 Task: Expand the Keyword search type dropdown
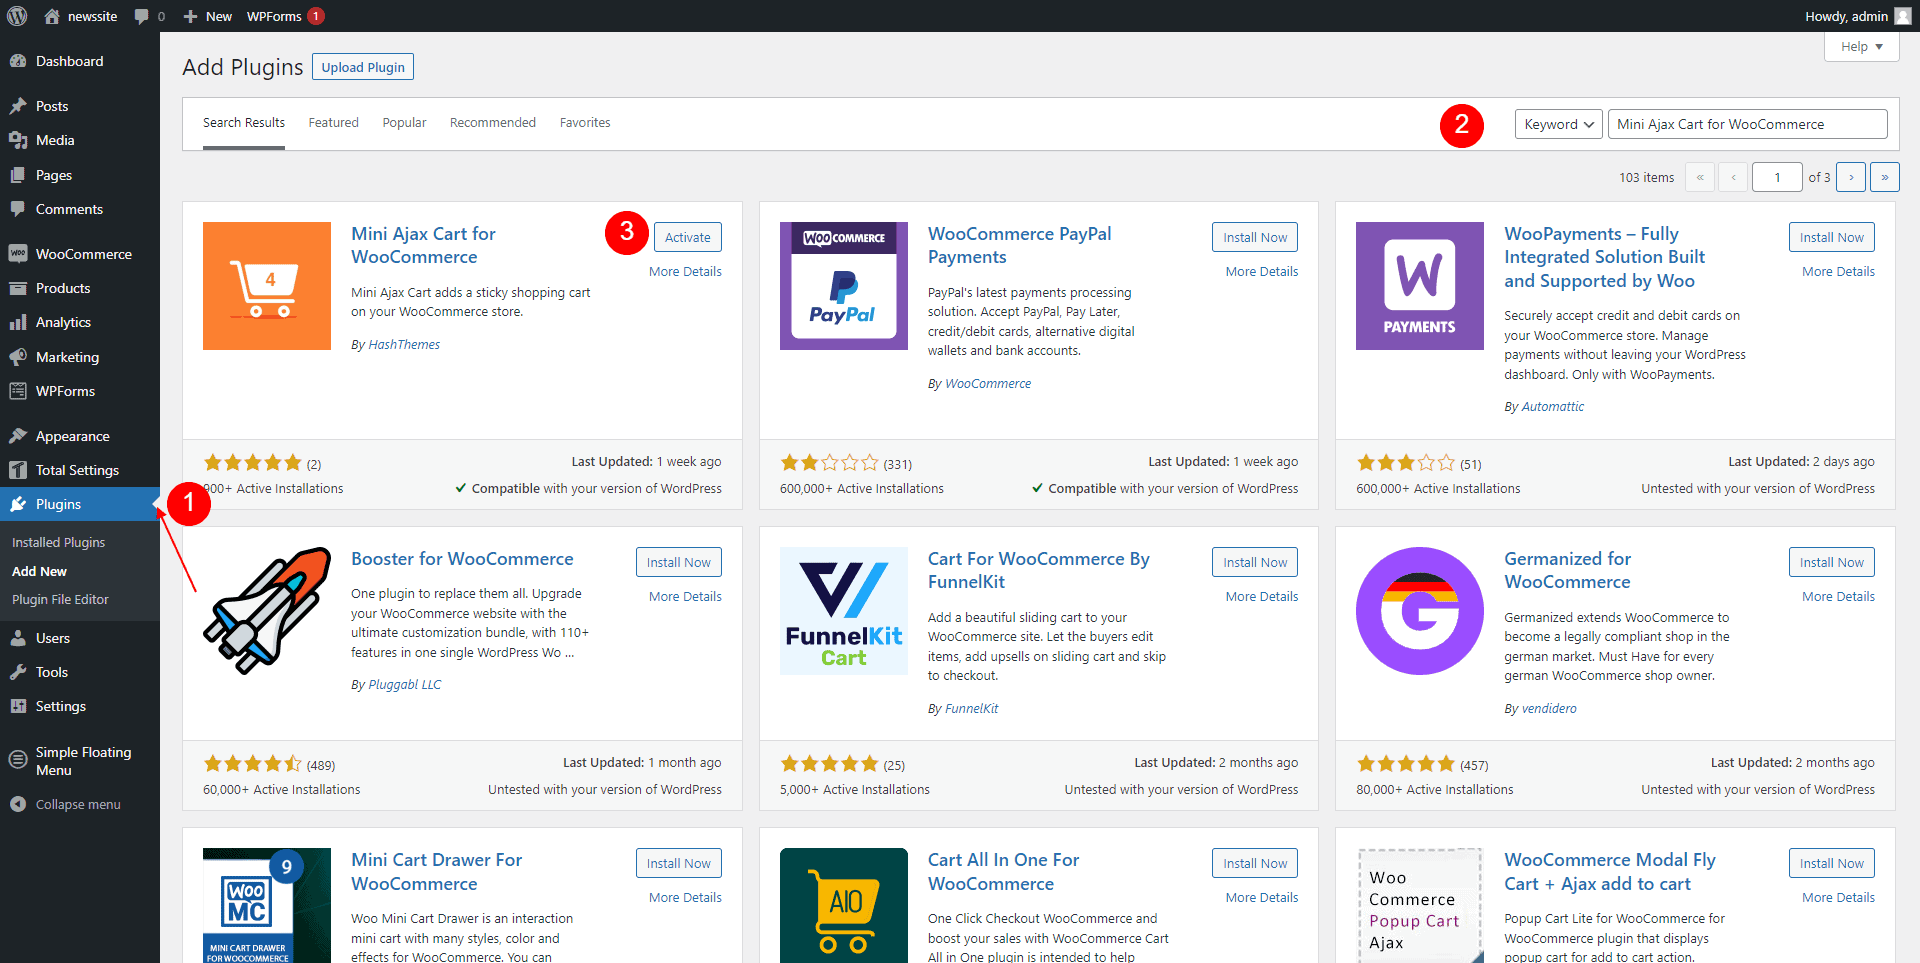[1558, 124]
